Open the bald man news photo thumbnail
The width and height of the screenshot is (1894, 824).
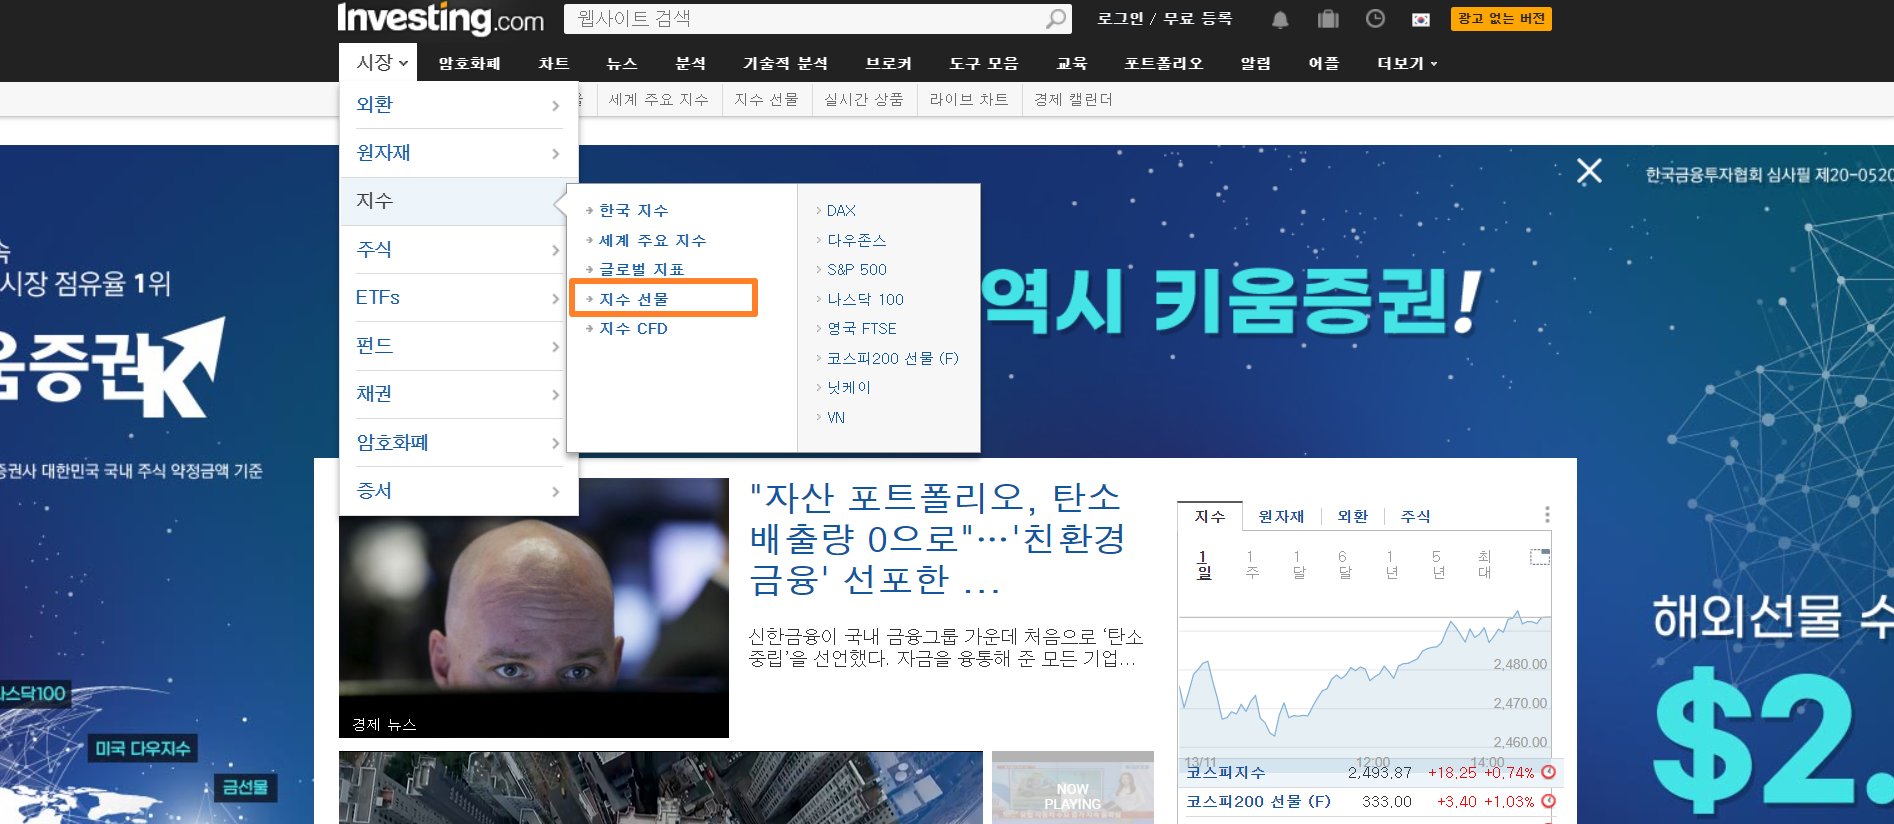(x=534, y=608)
